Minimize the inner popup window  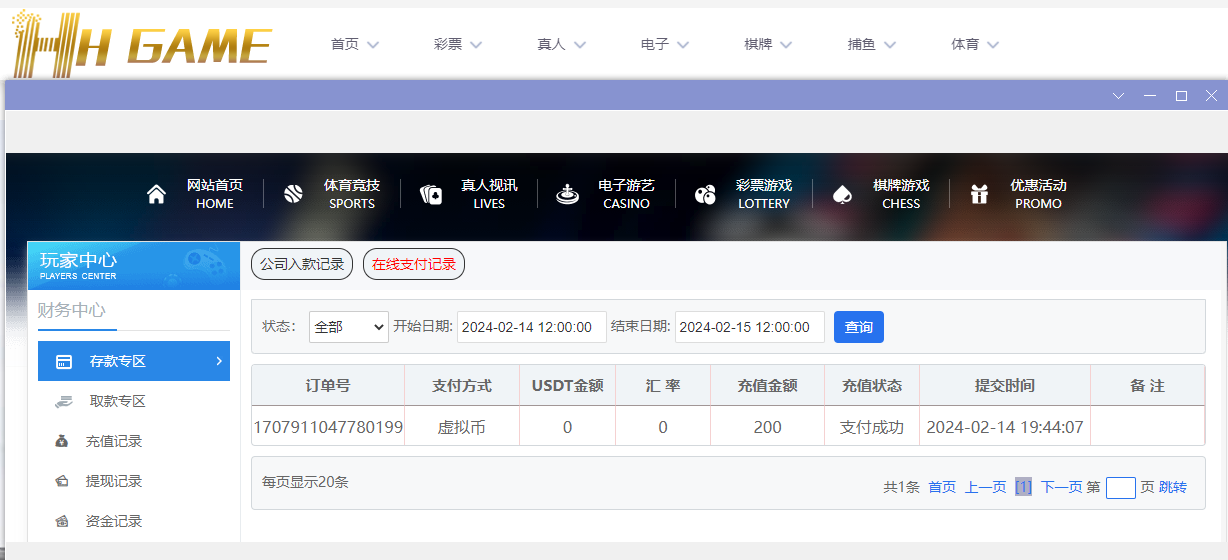click(x=1150, y=96)
